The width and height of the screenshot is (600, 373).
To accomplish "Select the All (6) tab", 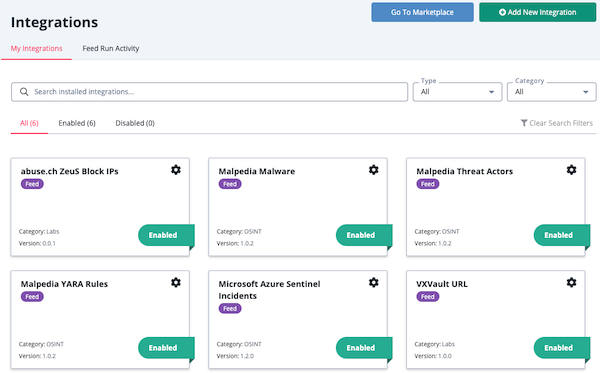I will (x=29, y=123).
